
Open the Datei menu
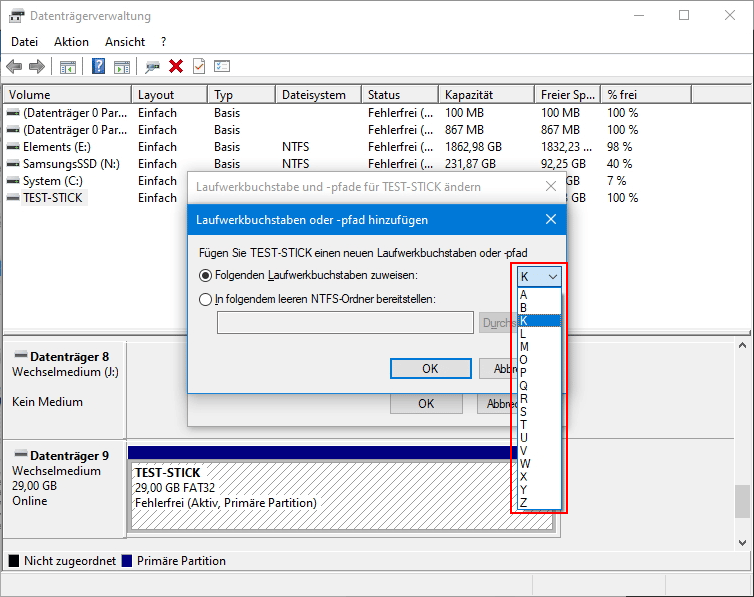click(x=25, y=42)
